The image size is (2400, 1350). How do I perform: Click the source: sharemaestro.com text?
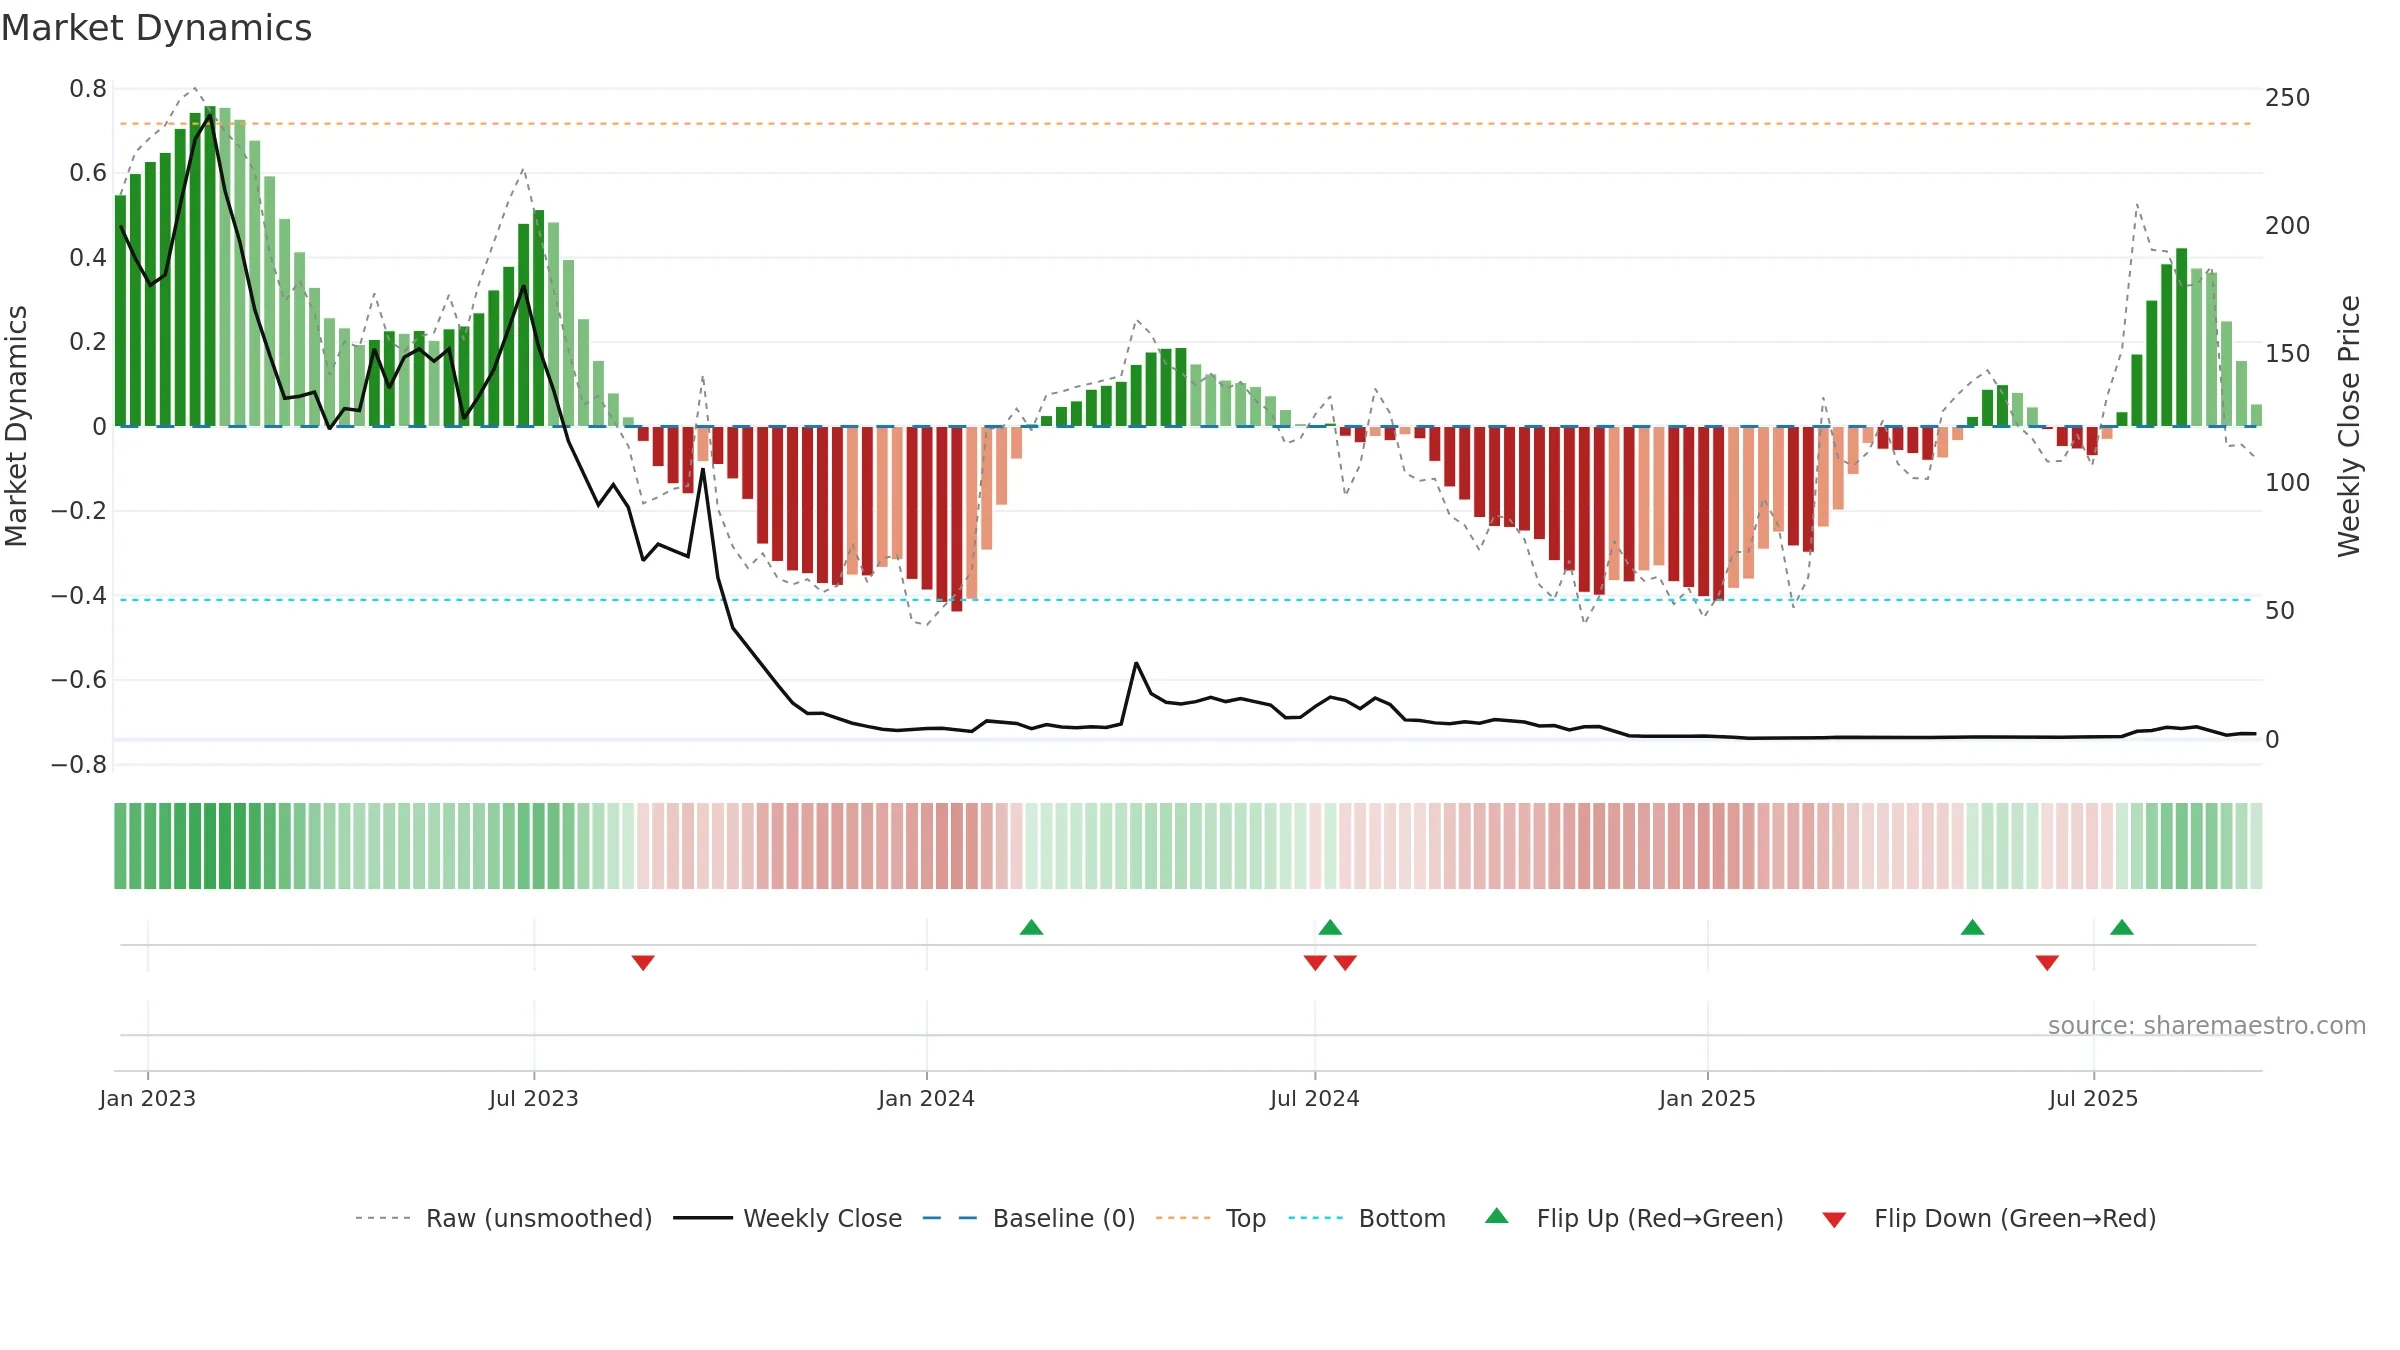pyautogui.click(x=2207, y=1025)
